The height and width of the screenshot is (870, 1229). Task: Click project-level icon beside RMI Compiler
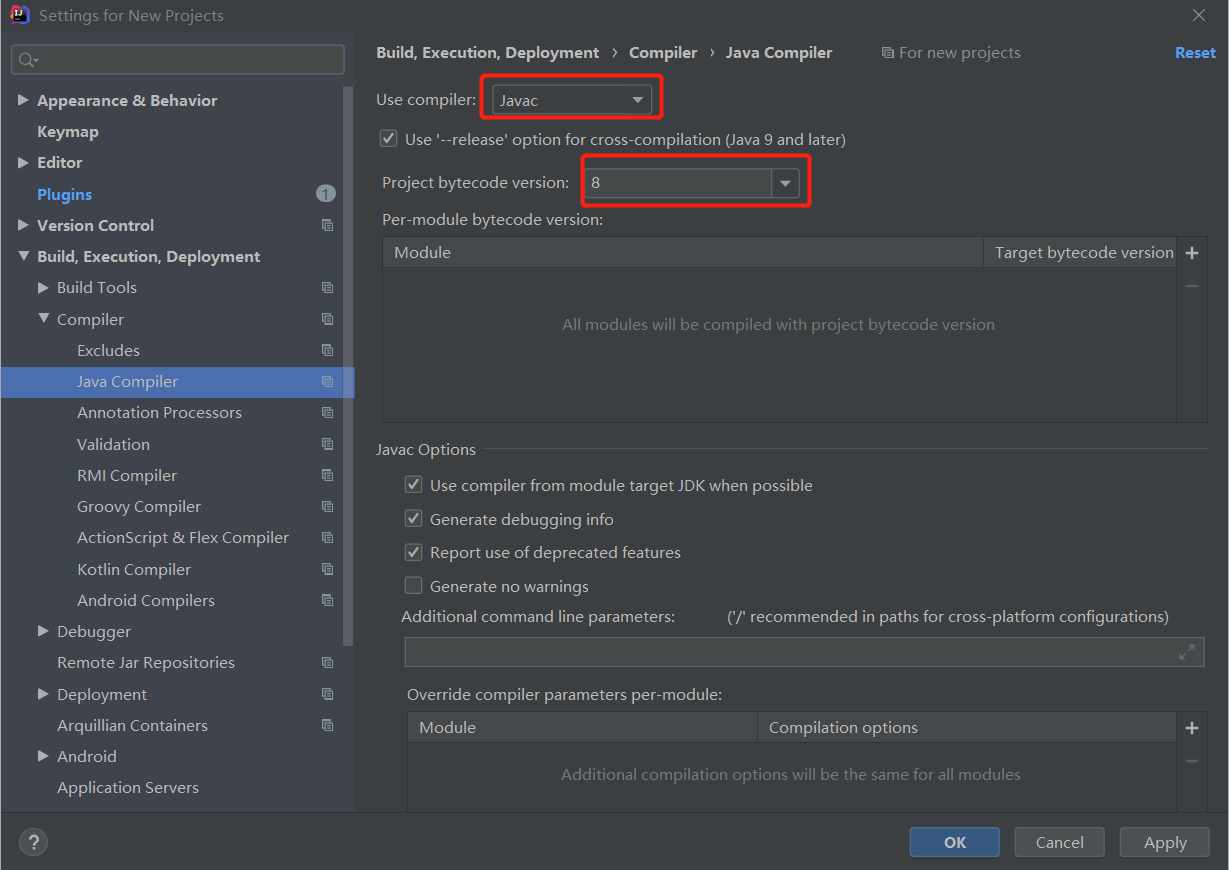click(x=327, y=476)
